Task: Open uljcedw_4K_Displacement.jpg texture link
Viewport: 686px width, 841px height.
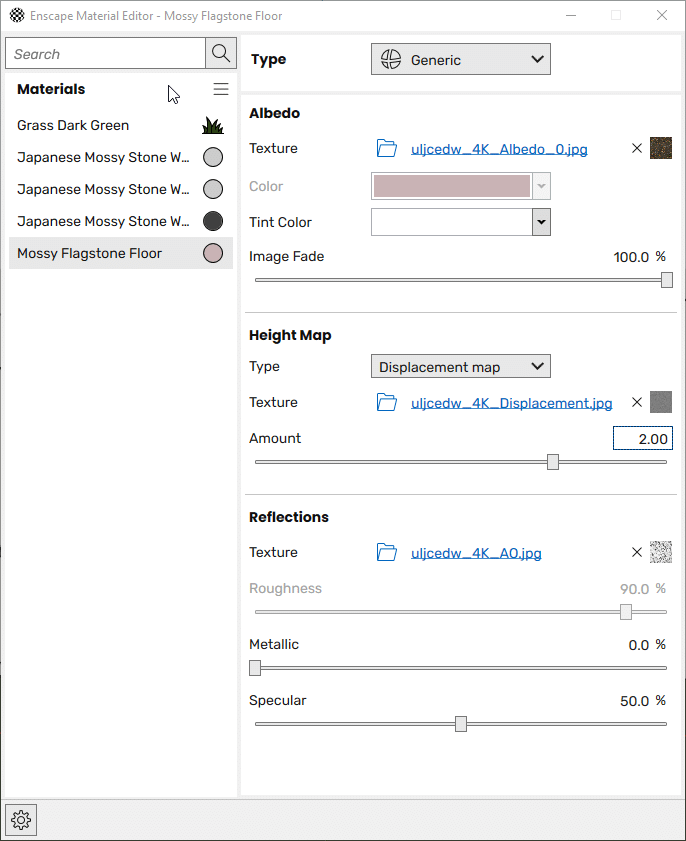Action: point(511,404)
